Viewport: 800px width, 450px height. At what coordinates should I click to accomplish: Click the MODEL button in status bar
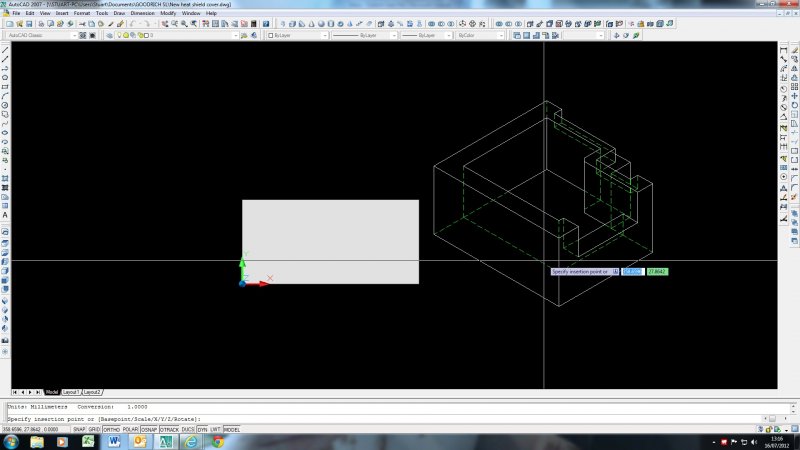231,430
